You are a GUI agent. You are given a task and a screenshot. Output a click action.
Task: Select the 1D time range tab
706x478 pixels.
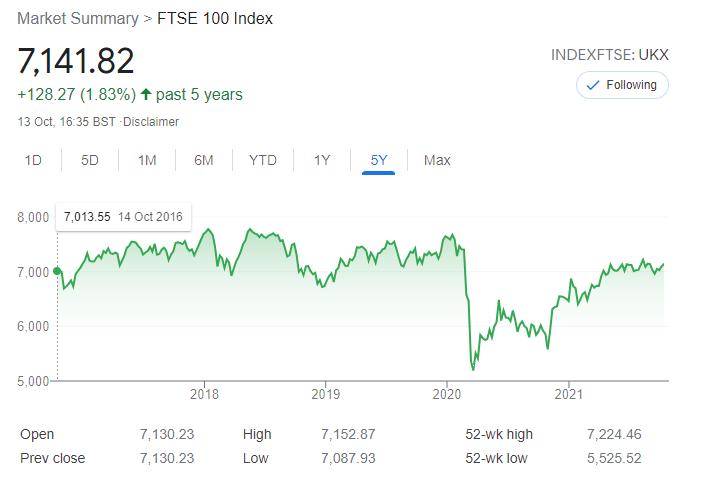33,160
